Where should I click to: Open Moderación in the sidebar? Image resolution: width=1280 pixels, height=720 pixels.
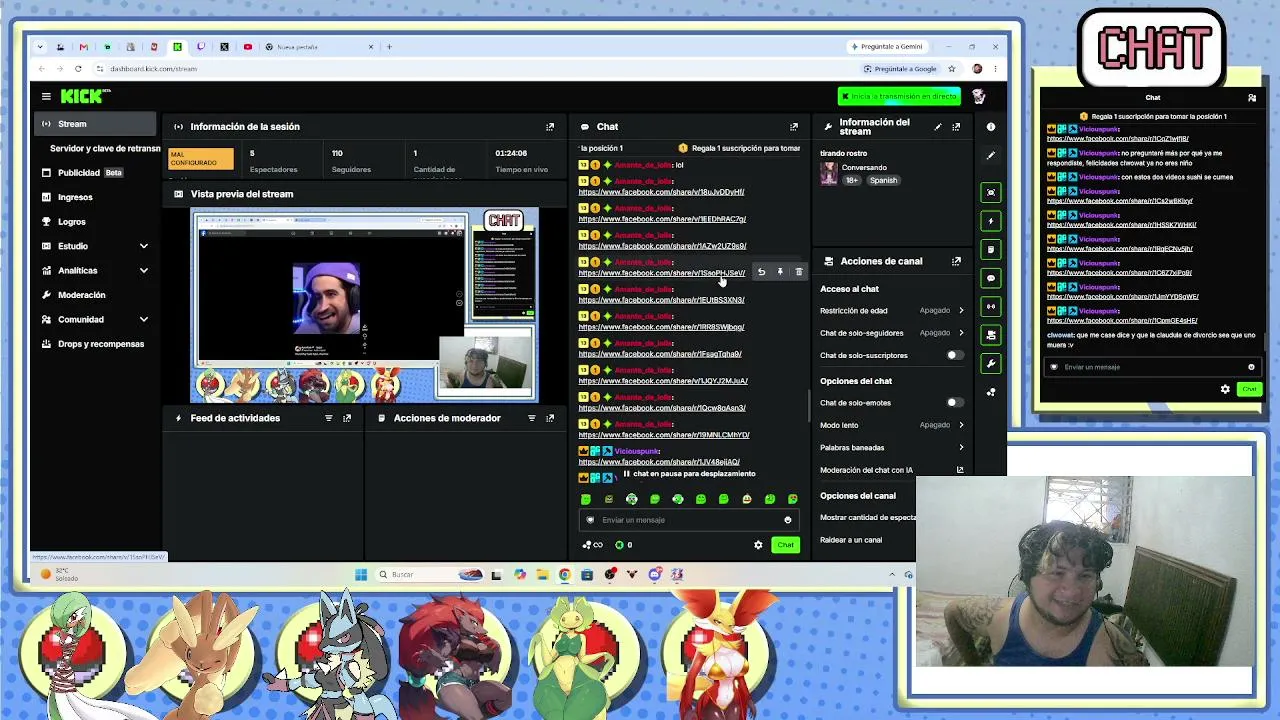96,295
